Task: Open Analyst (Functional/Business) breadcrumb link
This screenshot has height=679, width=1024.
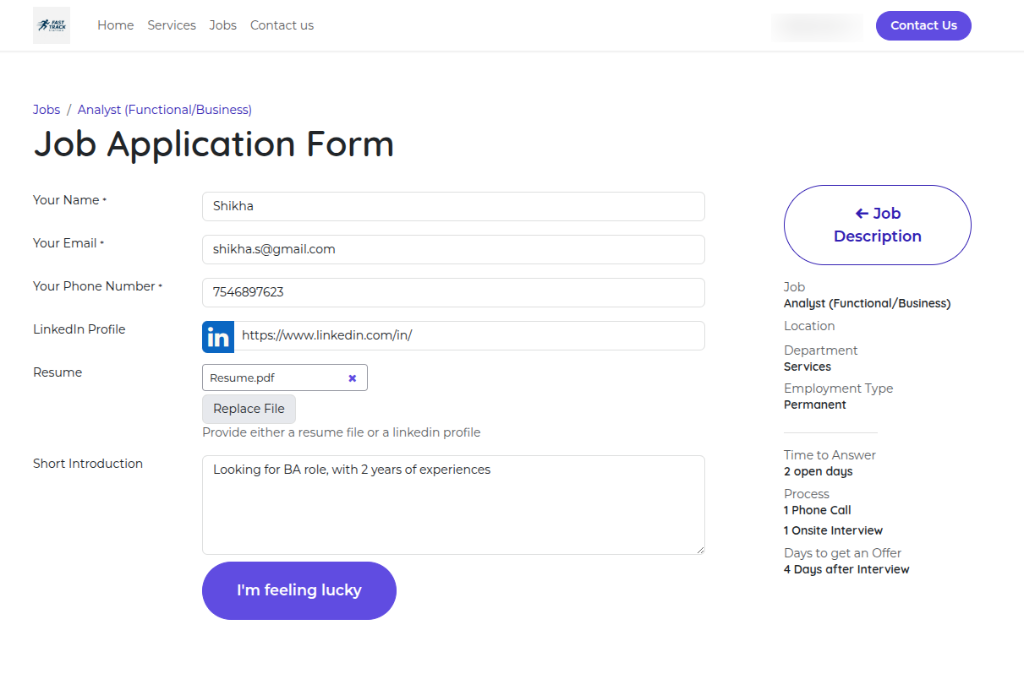Action: (x=164, y=110)
